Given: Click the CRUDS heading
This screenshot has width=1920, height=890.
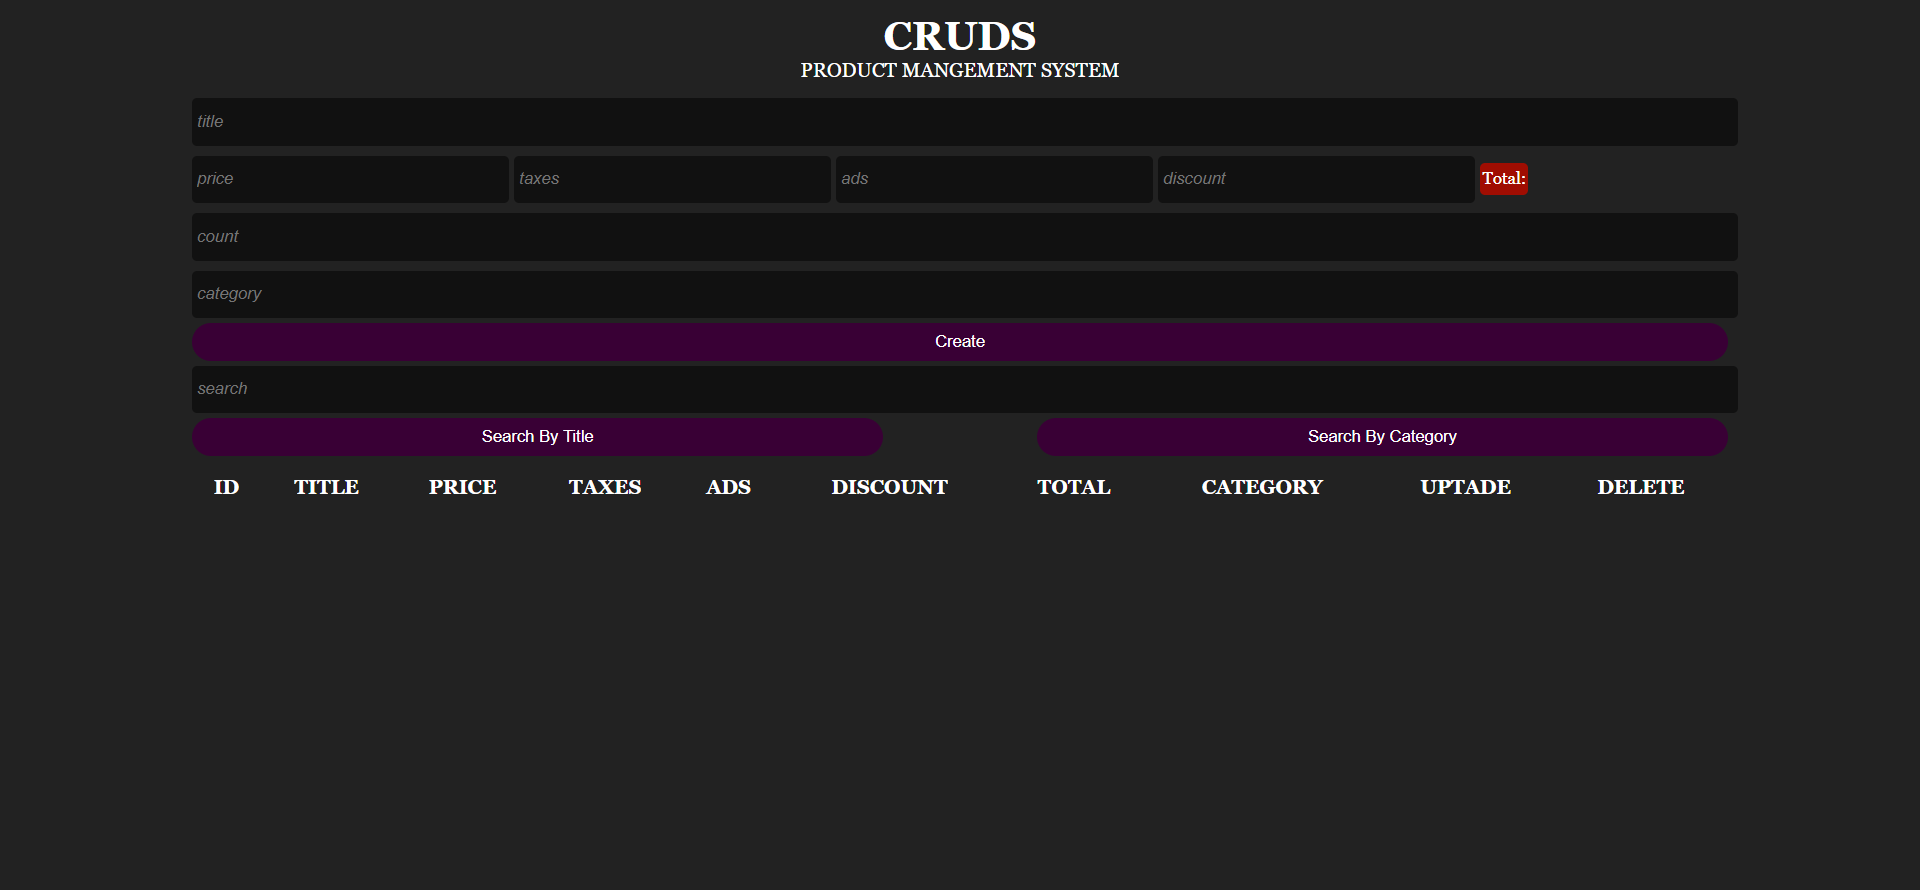Looking at the screenshot, I should [959, 37].
